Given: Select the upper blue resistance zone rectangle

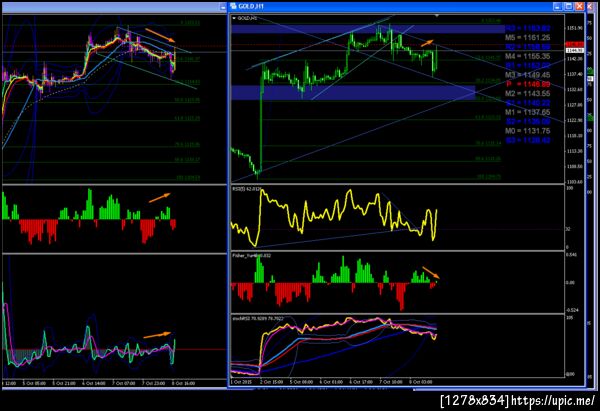Looking at the screenshot, I should pyautogui.click(x=368, y=29).
